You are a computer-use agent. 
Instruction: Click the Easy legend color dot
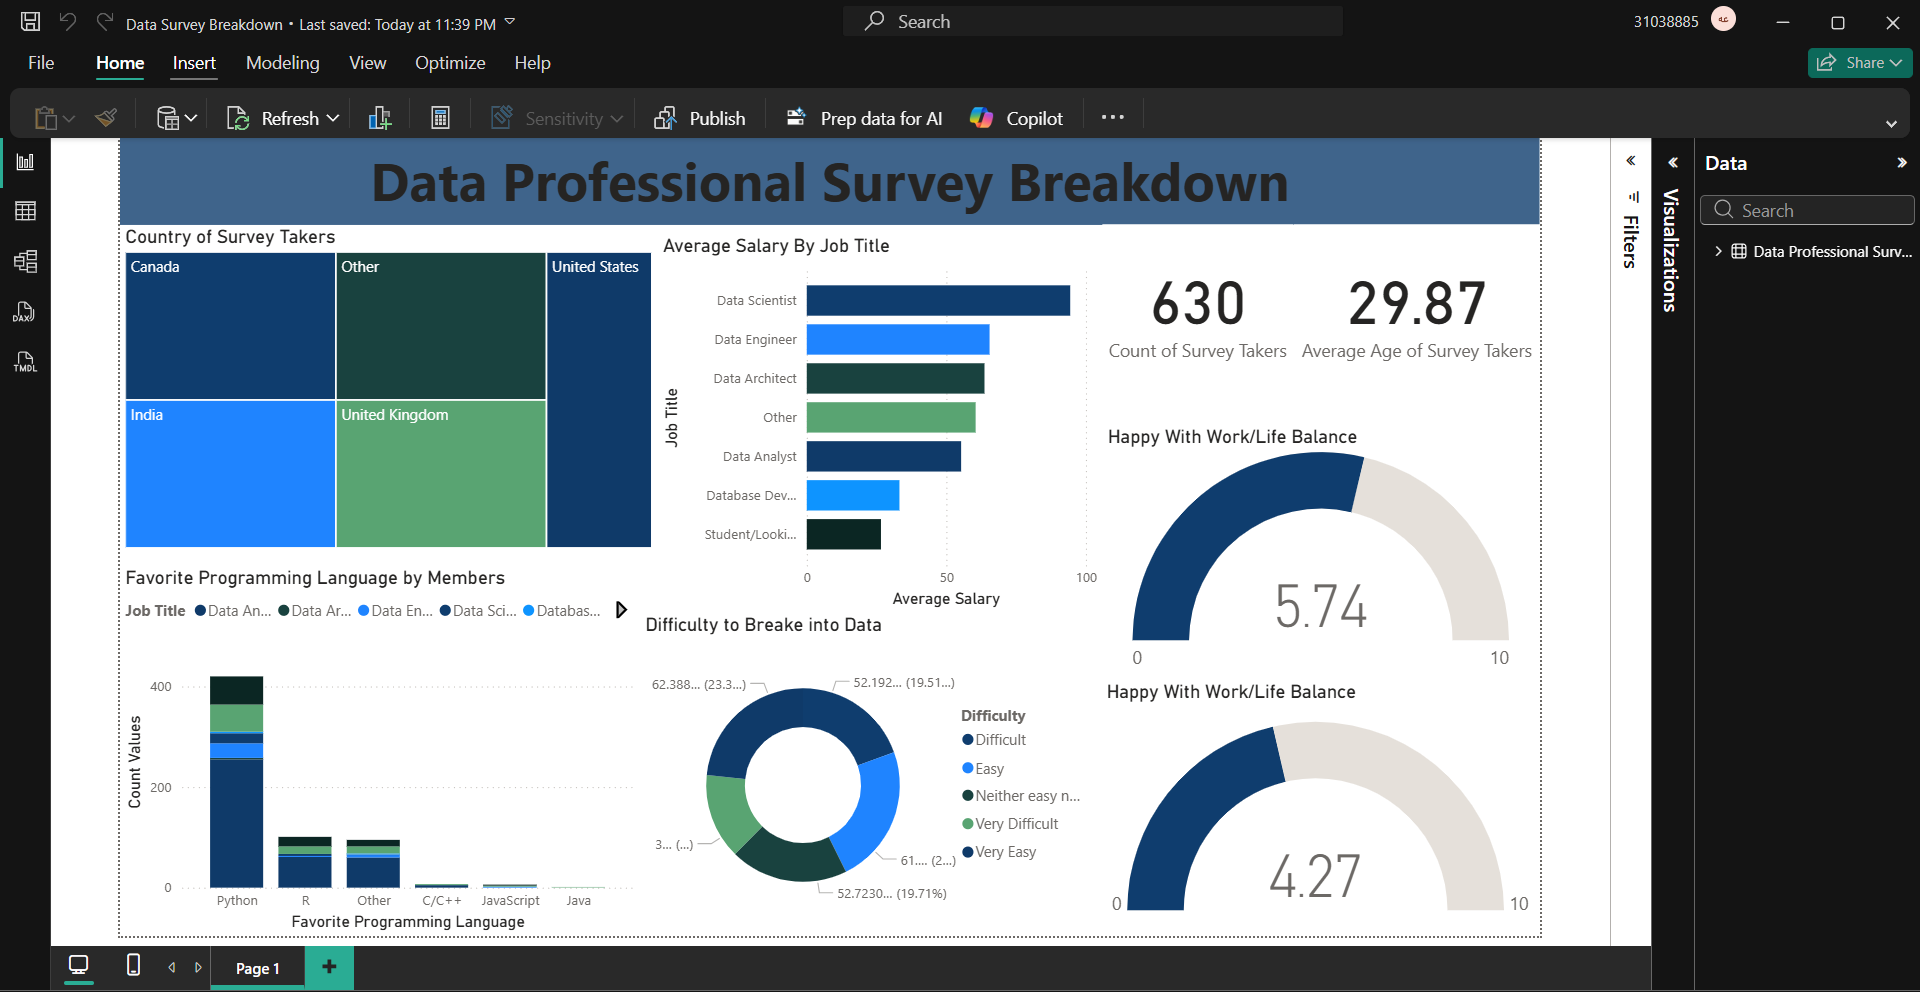(x=967, y=768)
